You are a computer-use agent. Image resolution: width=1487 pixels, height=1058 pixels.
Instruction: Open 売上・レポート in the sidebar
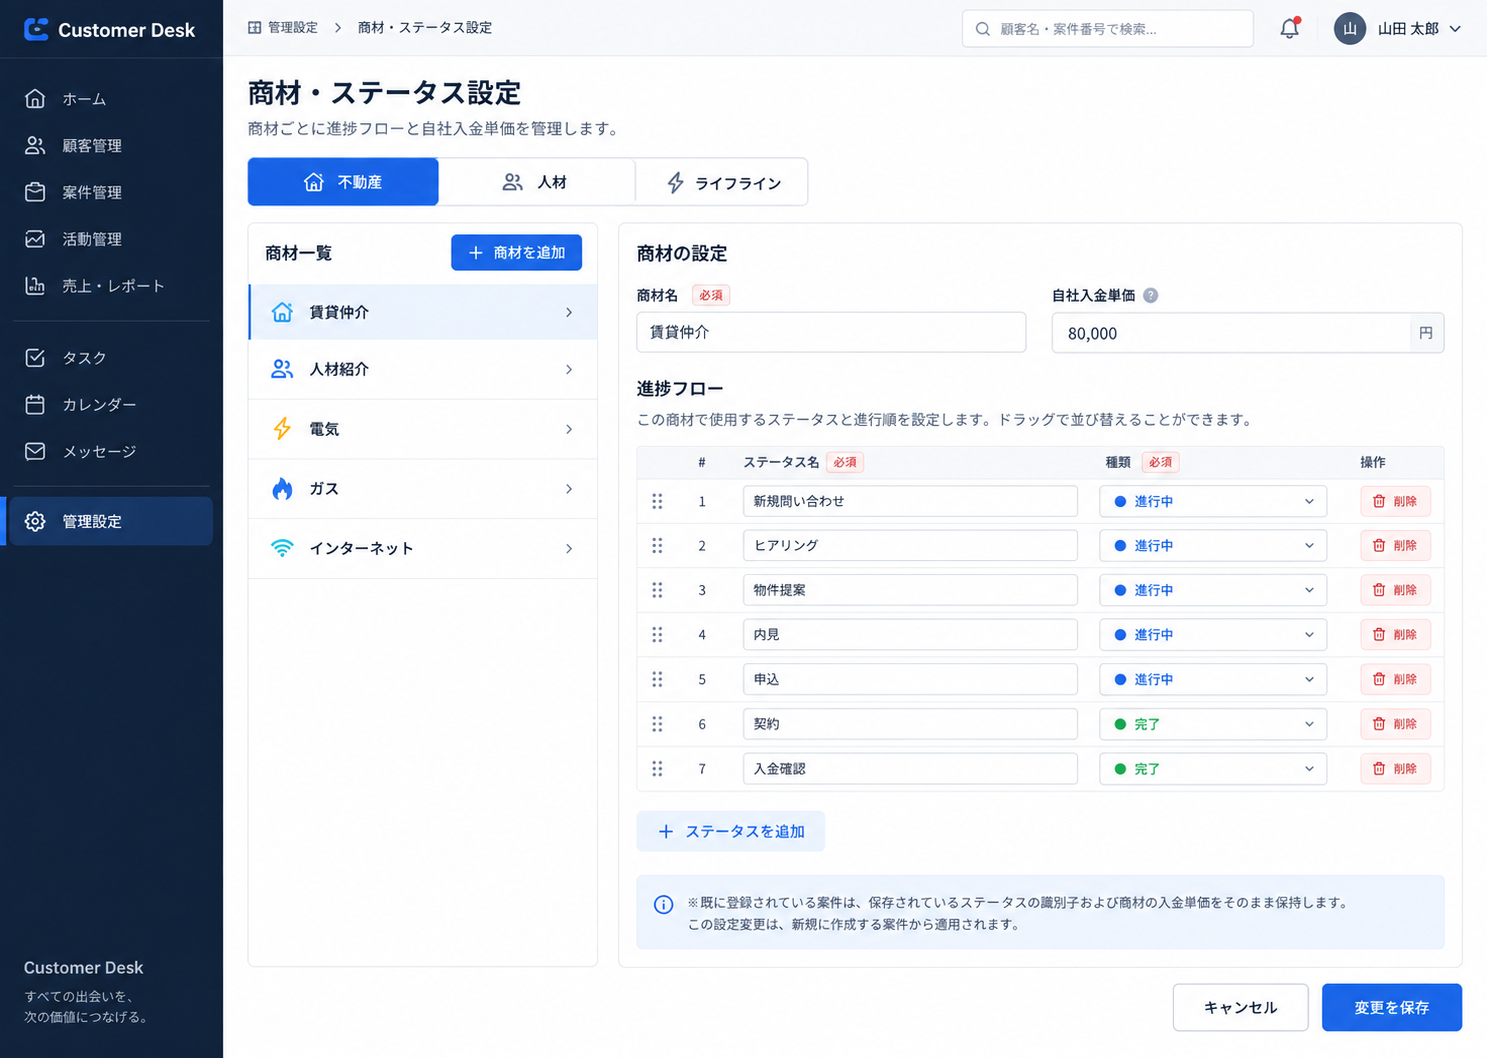pos(111,286)
